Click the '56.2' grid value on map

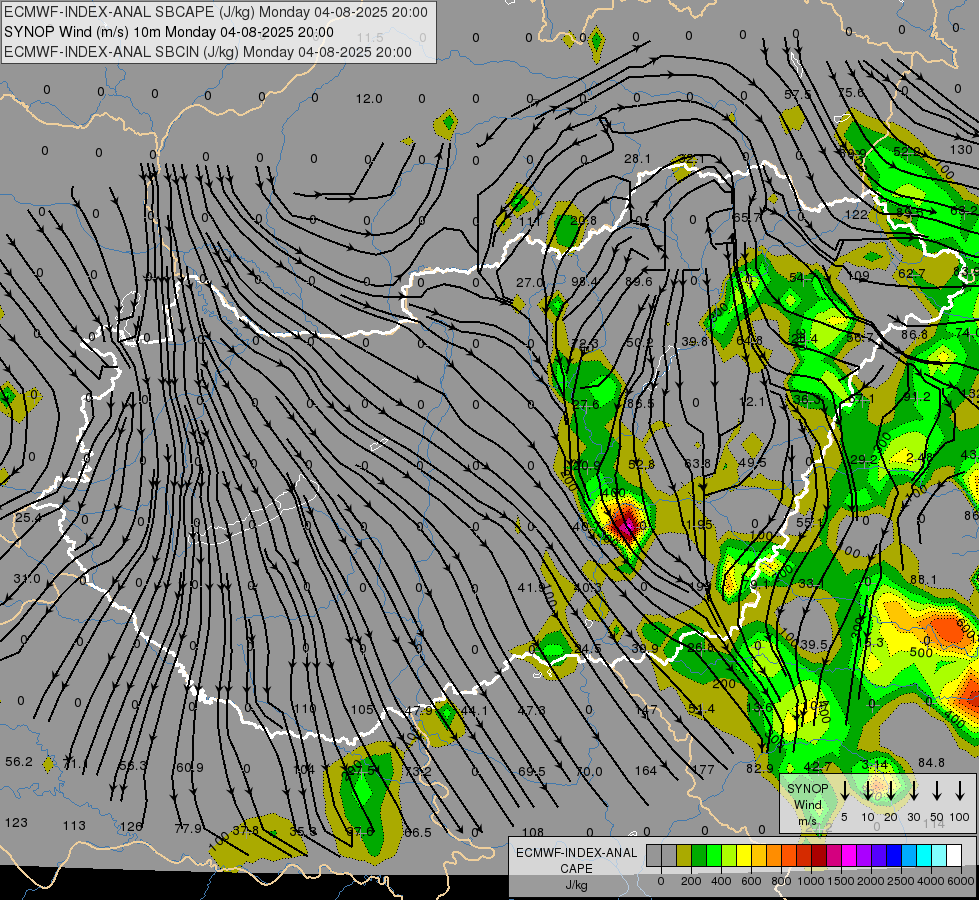(19, 762)
